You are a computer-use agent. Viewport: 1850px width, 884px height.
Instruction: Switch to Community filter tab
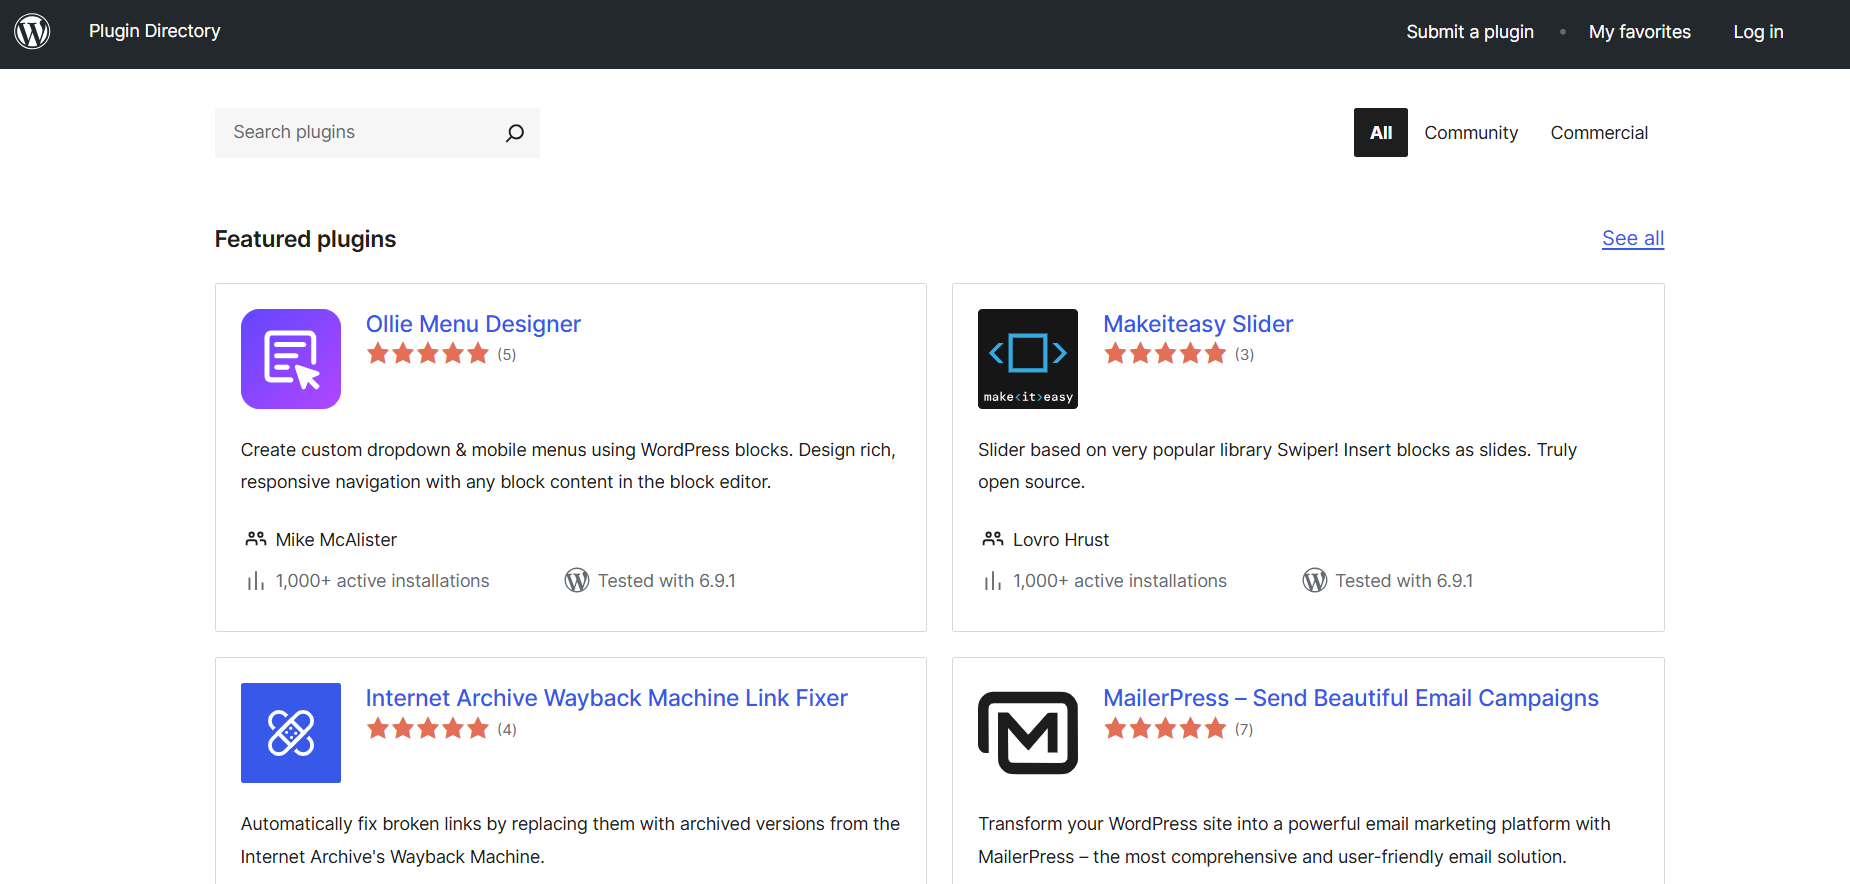[x=1471, y=133]
